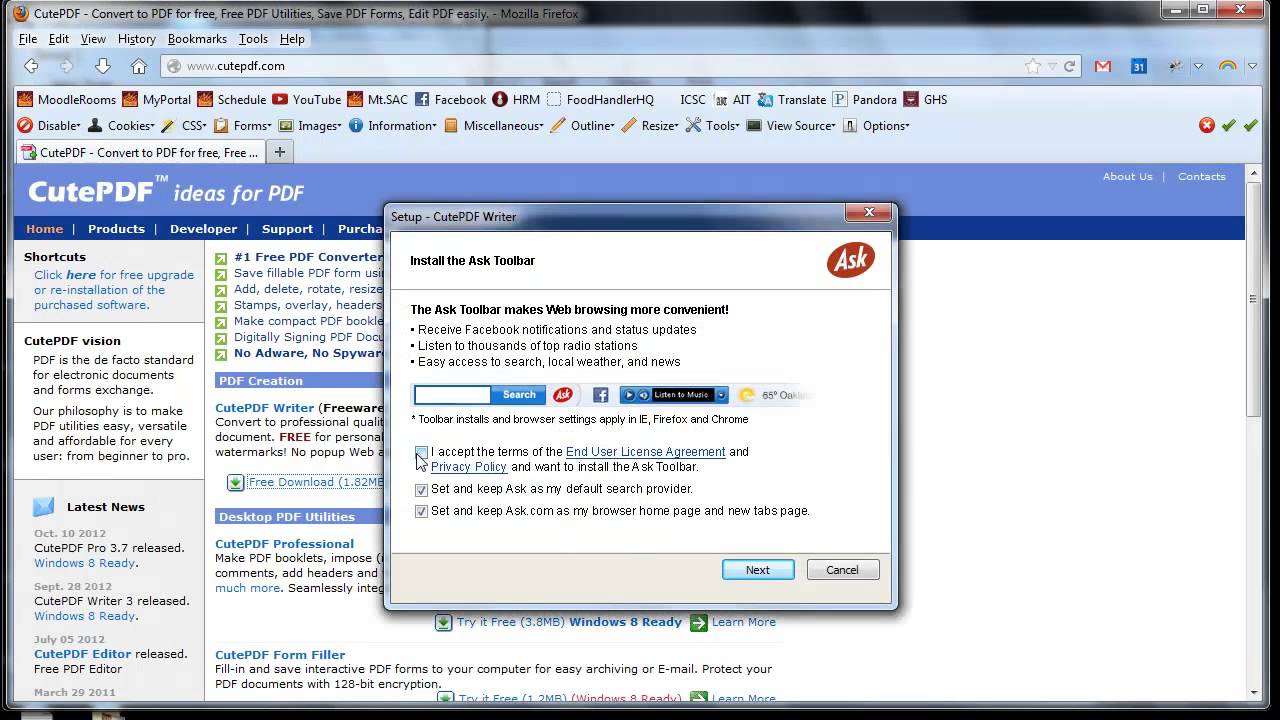Open the GHS bookmark

[925, 99]
